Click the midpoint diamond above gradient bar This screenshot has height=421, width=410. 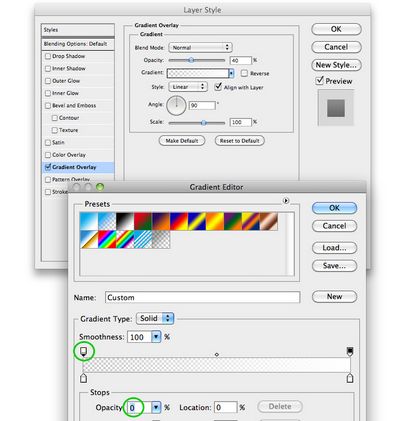pyautogui.click(x=217, y=354)
